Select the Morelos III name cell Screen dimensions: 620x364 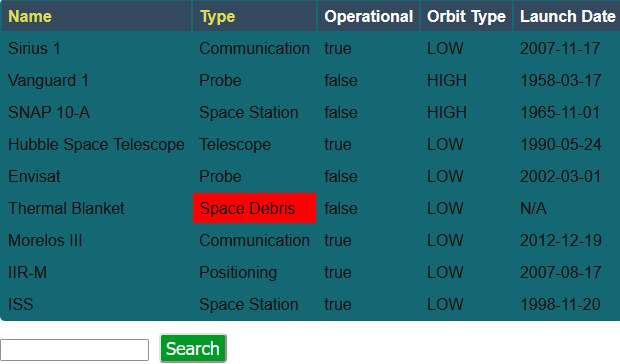point(96,240)
